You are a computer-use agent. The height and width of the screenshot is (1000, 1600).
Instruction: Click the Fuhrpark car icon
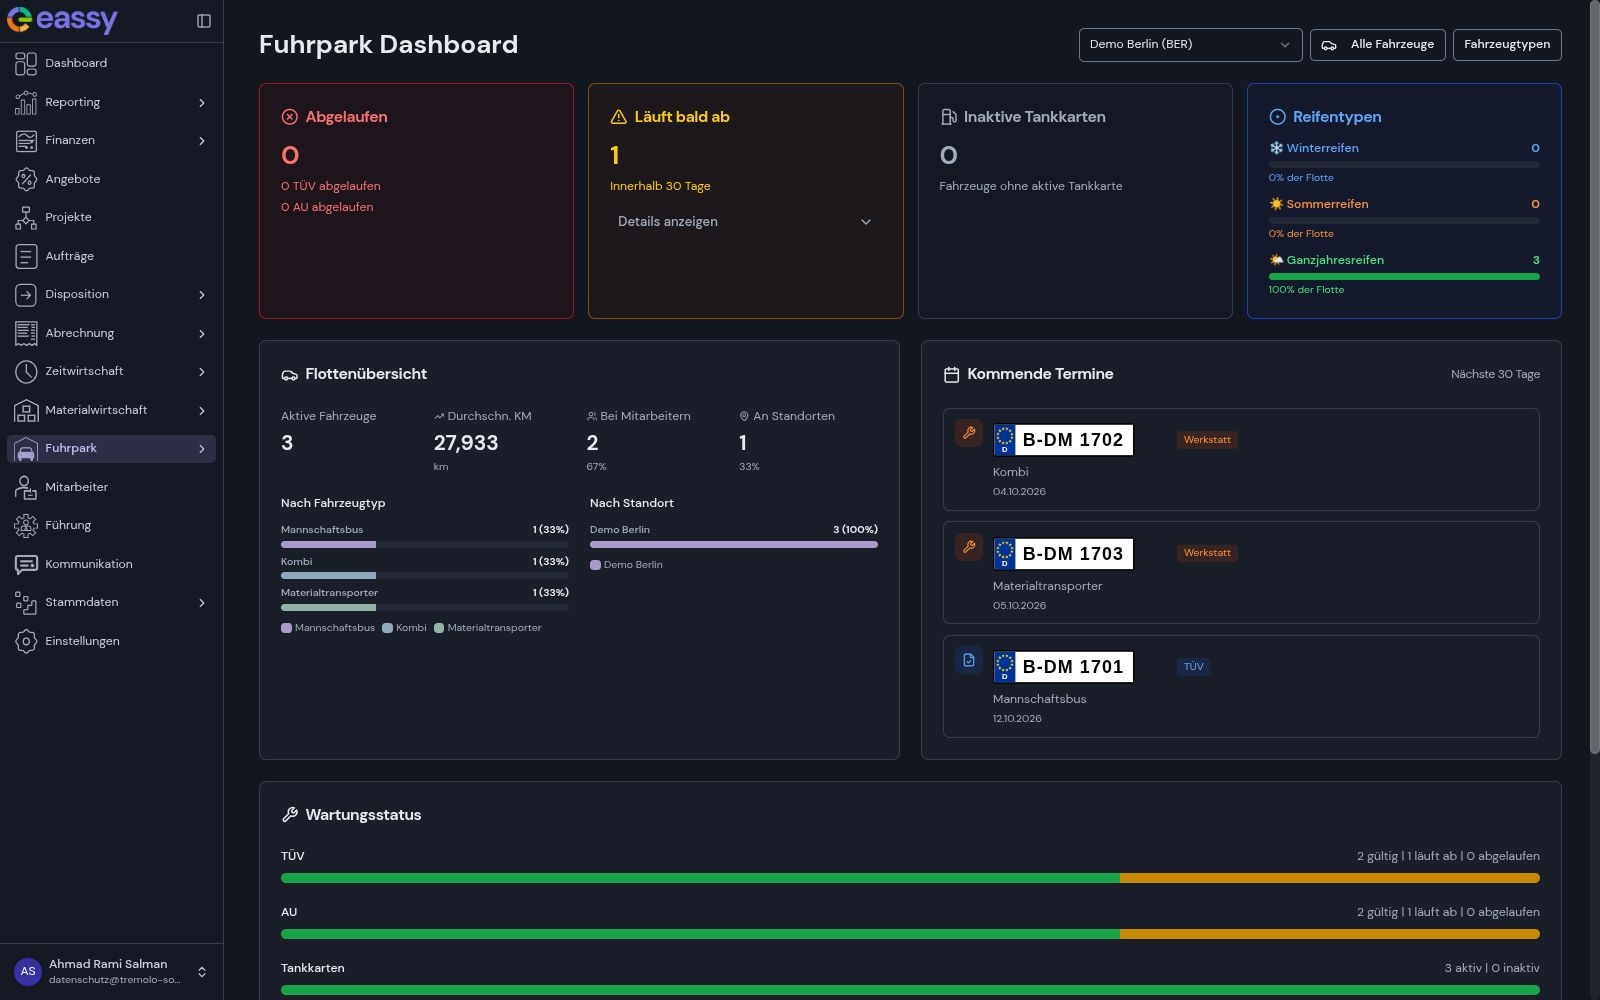point(26,449)
